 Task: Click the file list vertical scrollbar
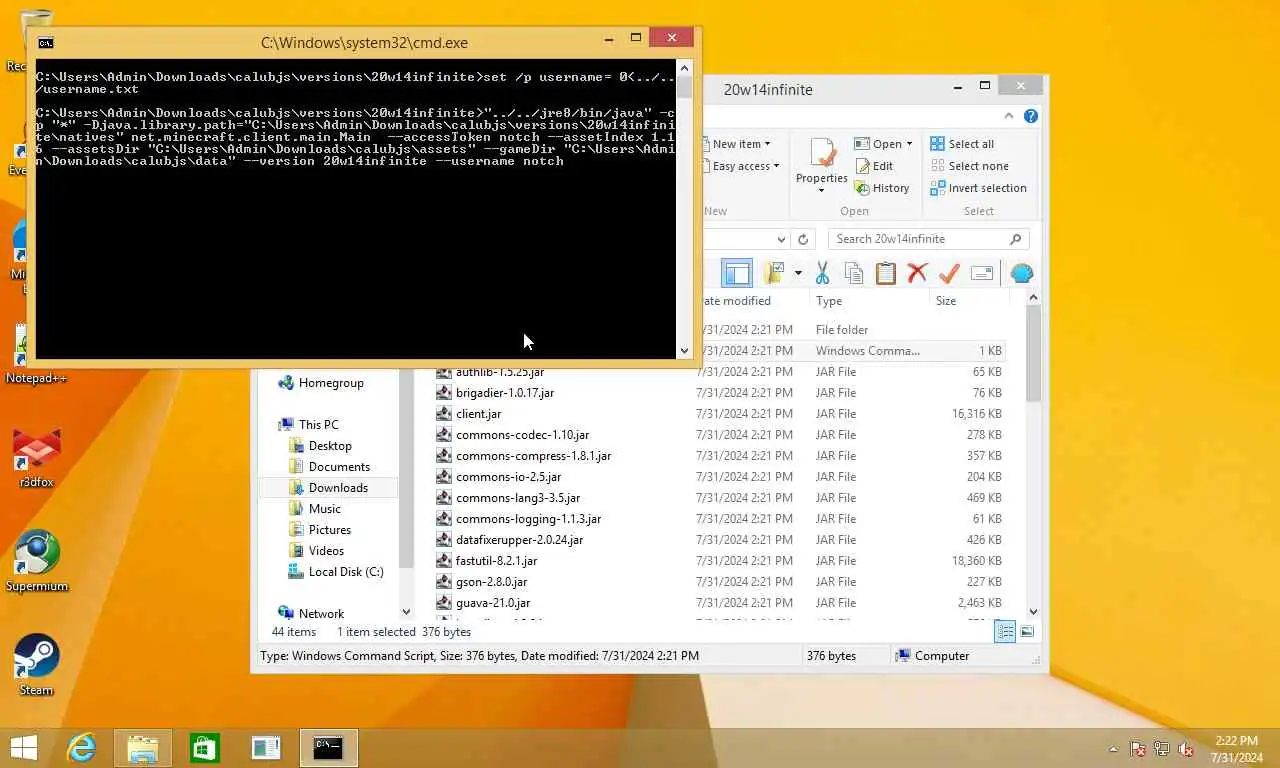point(1033,354)
